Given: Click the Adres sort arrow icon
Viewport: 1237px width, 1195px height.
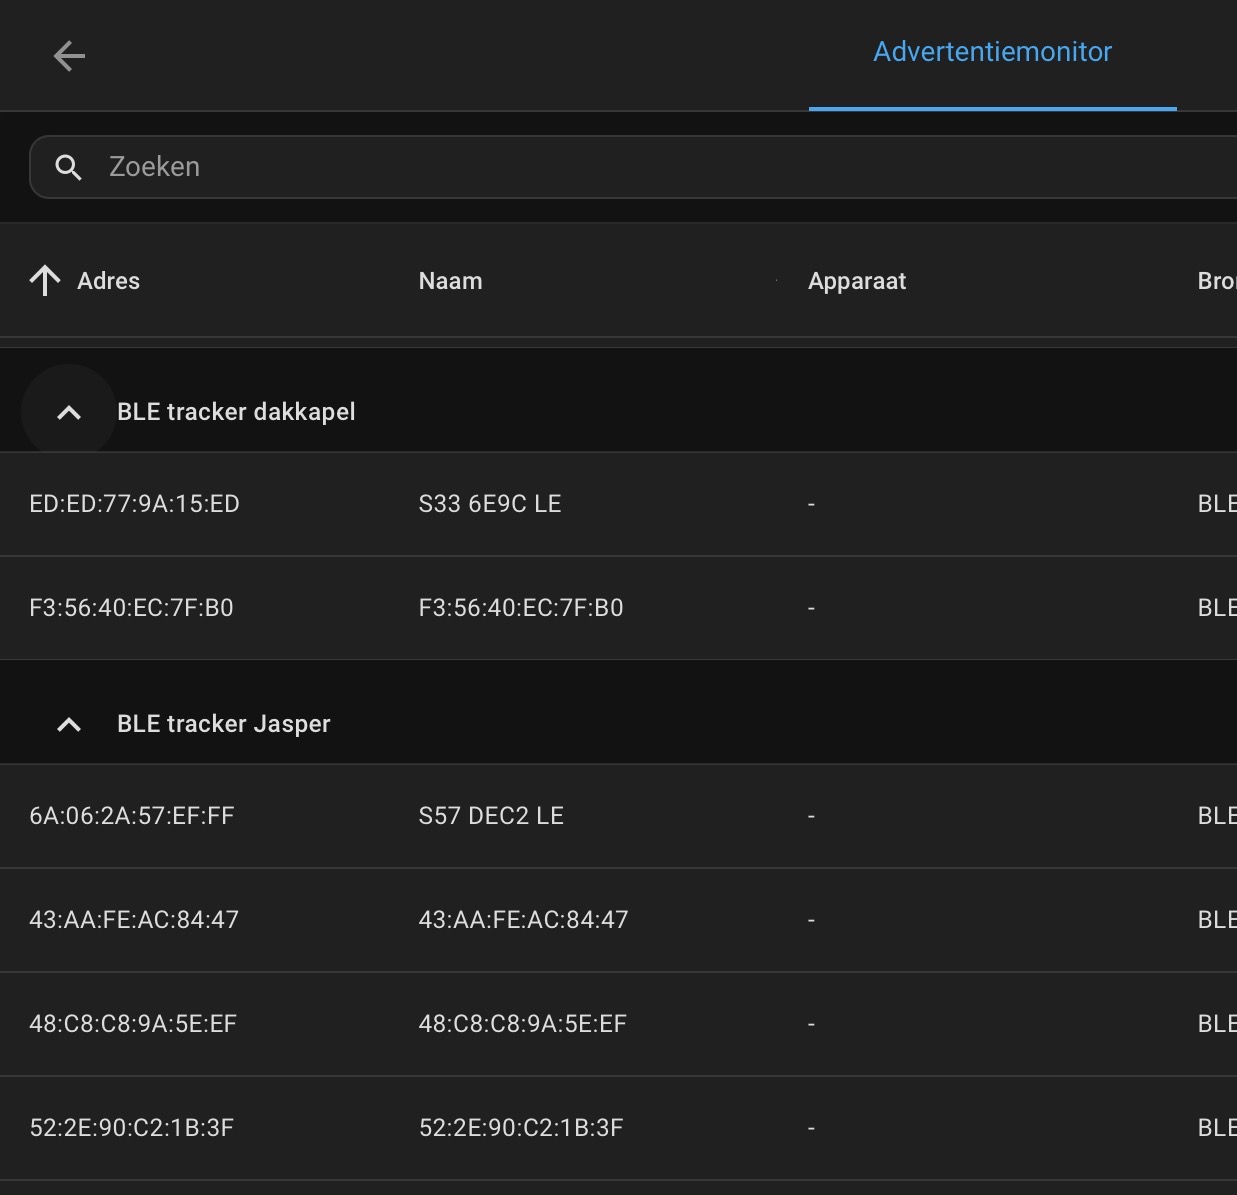Looking at the screenshot, I should click(x=45, y=281).
